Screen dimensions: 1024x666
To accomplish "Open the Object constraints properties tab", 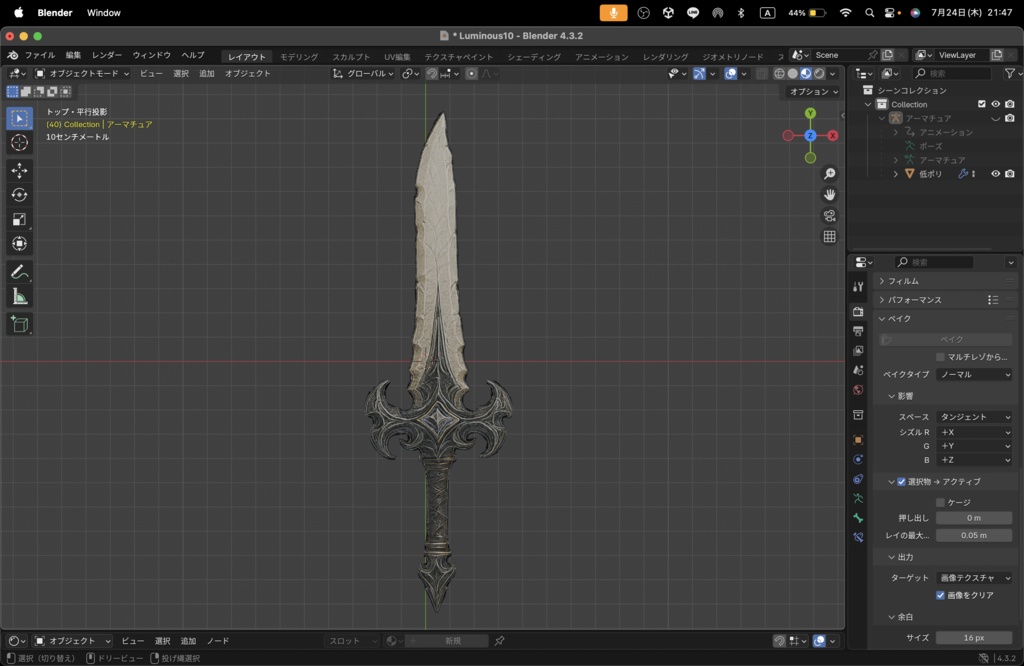I will (x=860, y=479).
